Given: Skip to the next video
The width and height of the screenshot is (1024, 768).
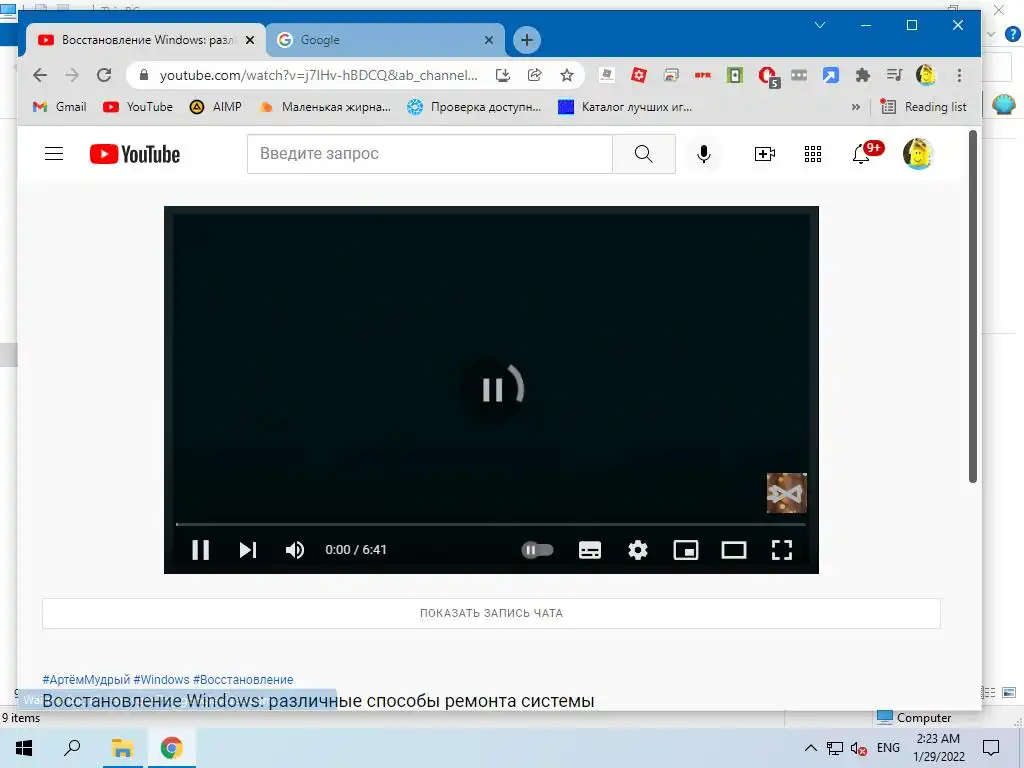Looking at the screenshot, I should (x=248, y=550).
